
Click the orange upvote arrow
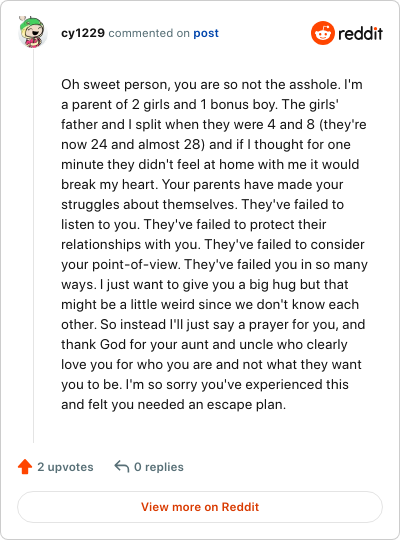pos(25,467)
